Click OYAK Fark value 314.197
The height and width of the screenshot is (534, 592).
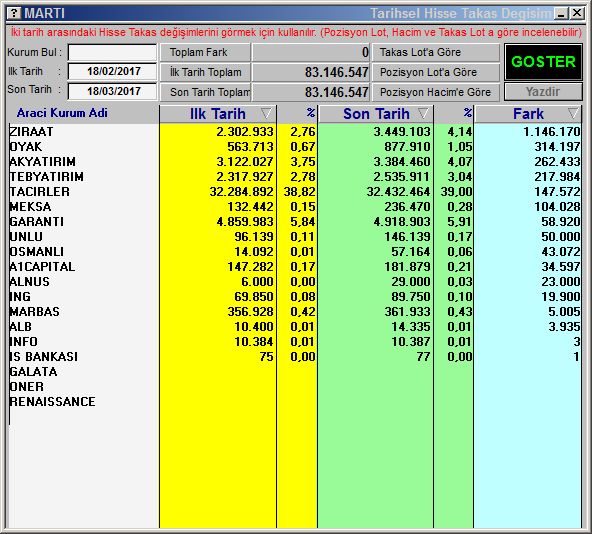(557, 147)
